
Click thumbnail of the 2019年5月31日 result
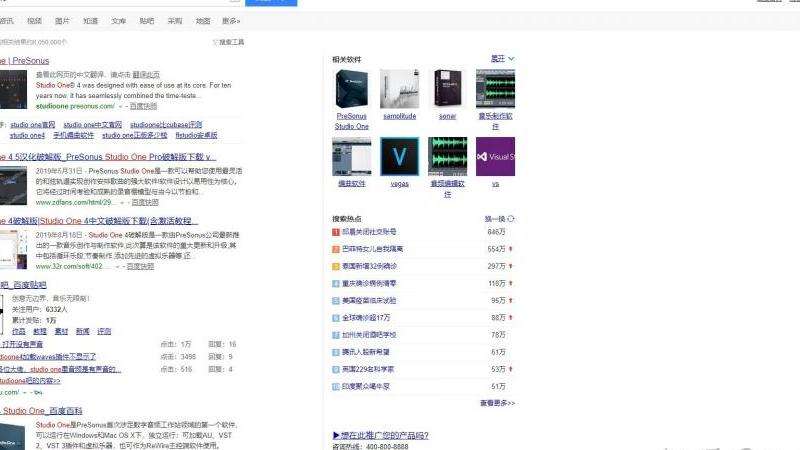[x=13, y=186]
